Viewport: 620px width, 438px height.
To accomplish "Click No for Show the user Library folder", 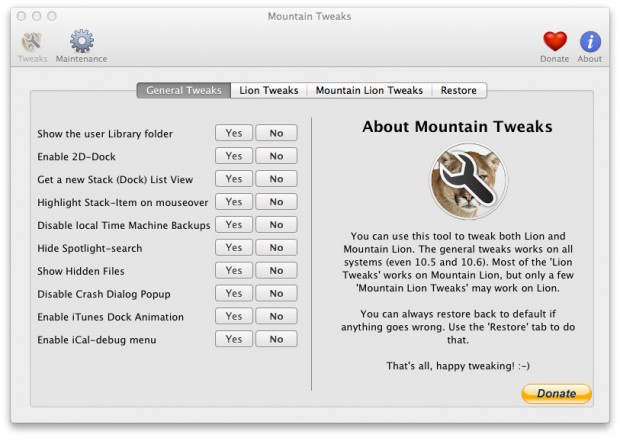I will pyautogui.click(x=276, y=133).
